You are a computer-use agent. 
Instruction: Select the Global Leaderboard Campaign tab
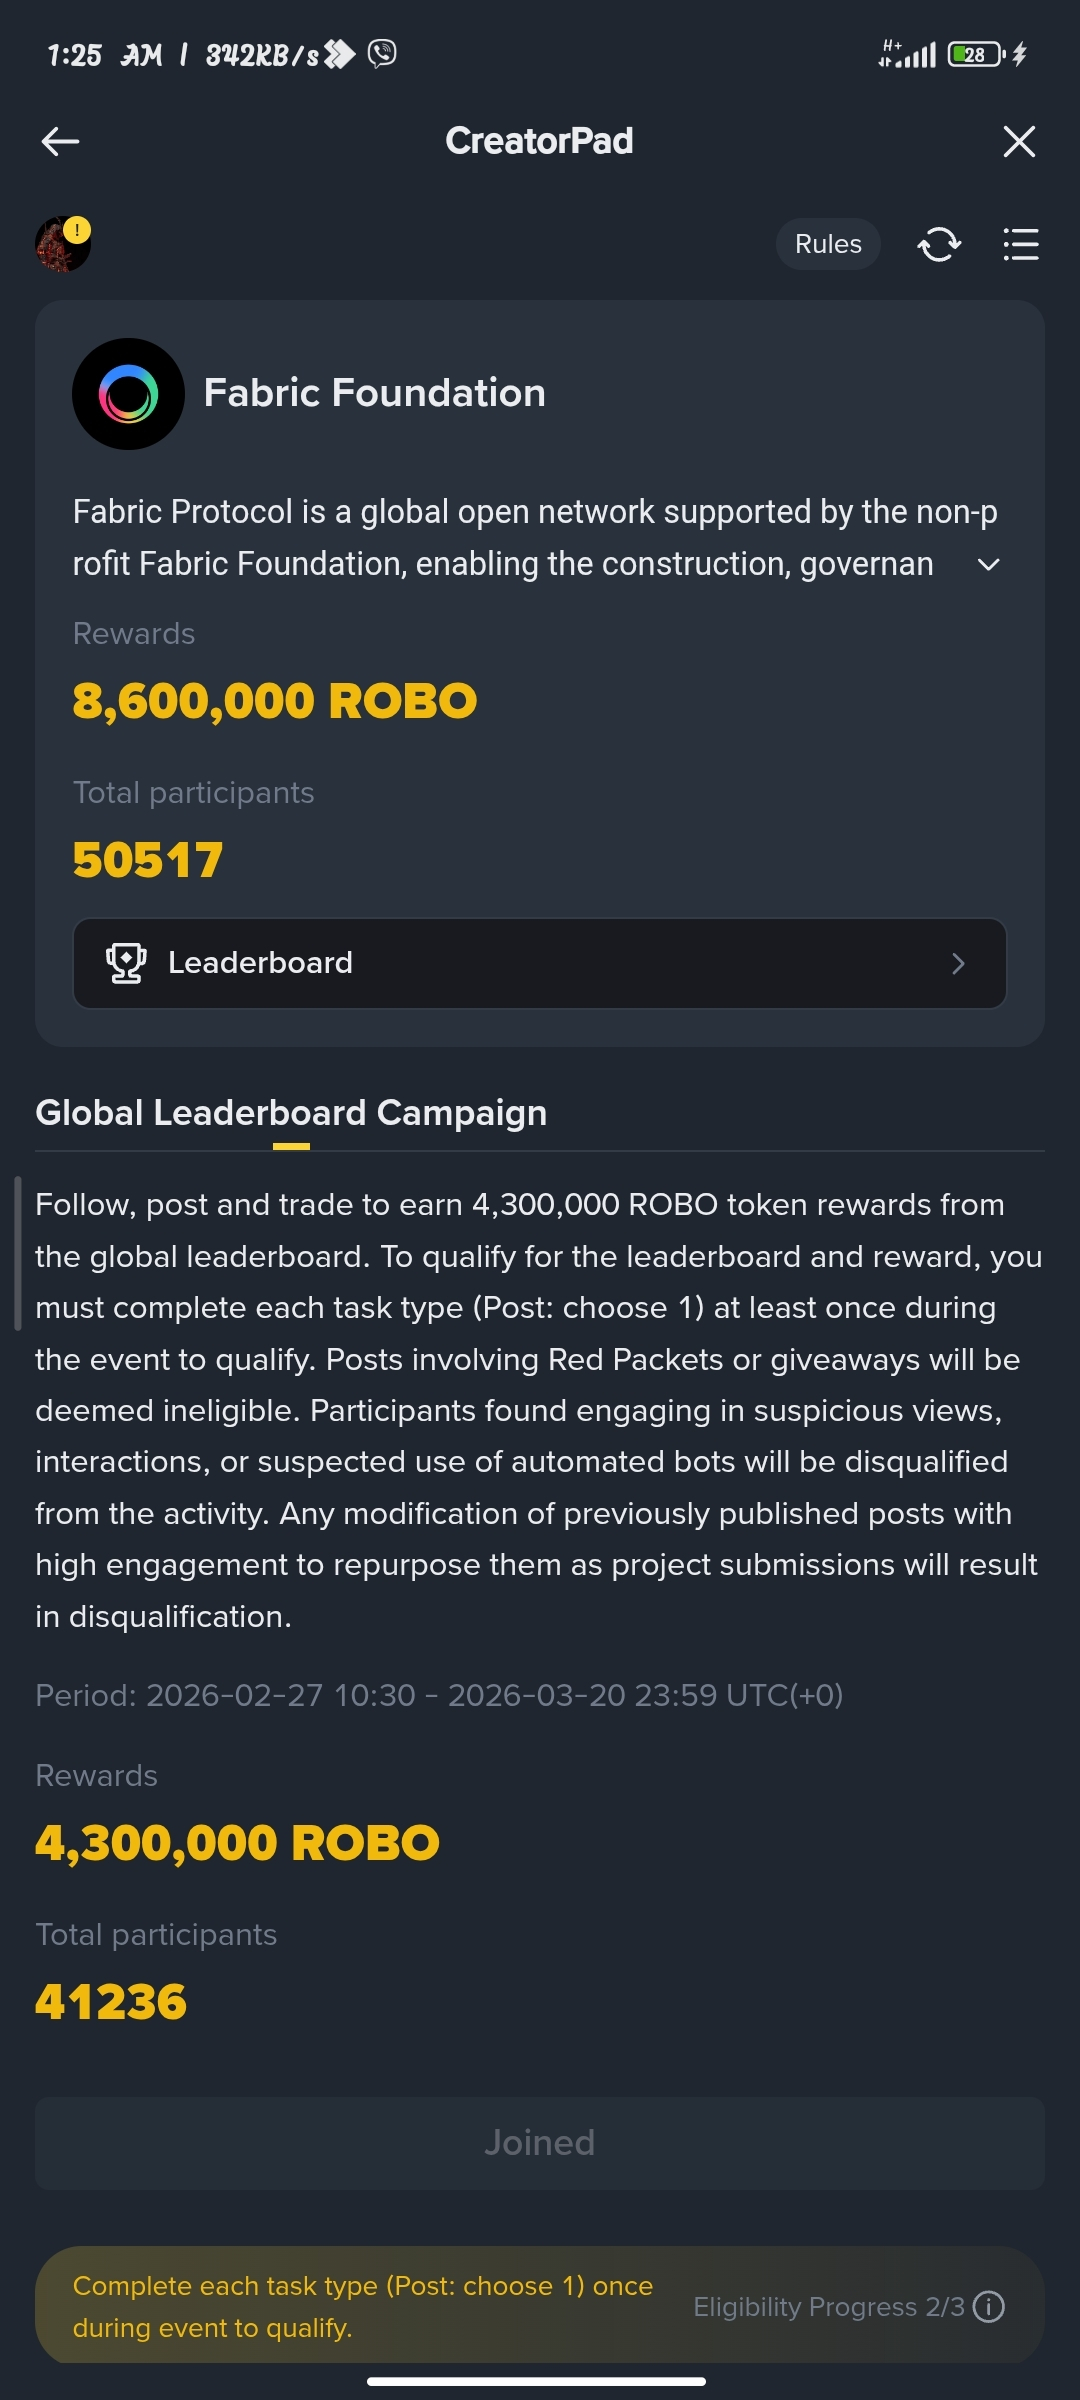coord(291,1113)
